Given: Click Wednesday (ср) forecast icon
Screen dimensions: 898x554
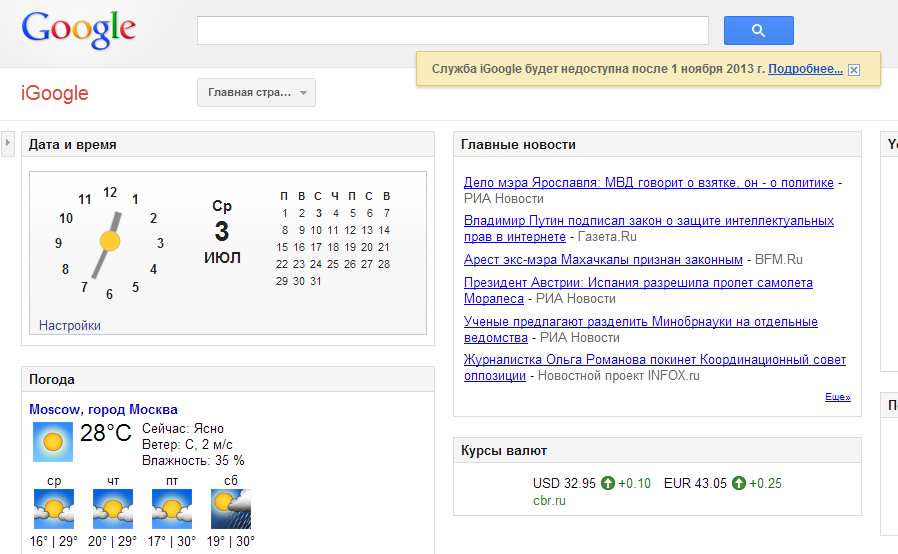Looking at the screenshot, I should point(54,509).
